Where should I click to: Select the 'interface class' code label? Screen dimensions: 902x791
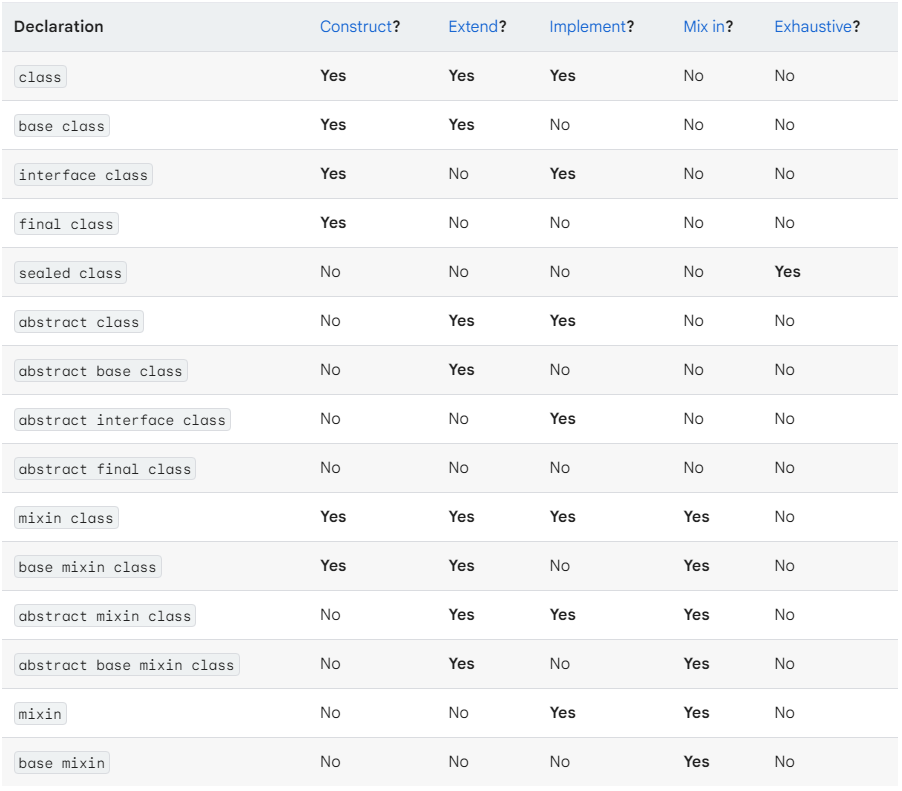(83, 175)
